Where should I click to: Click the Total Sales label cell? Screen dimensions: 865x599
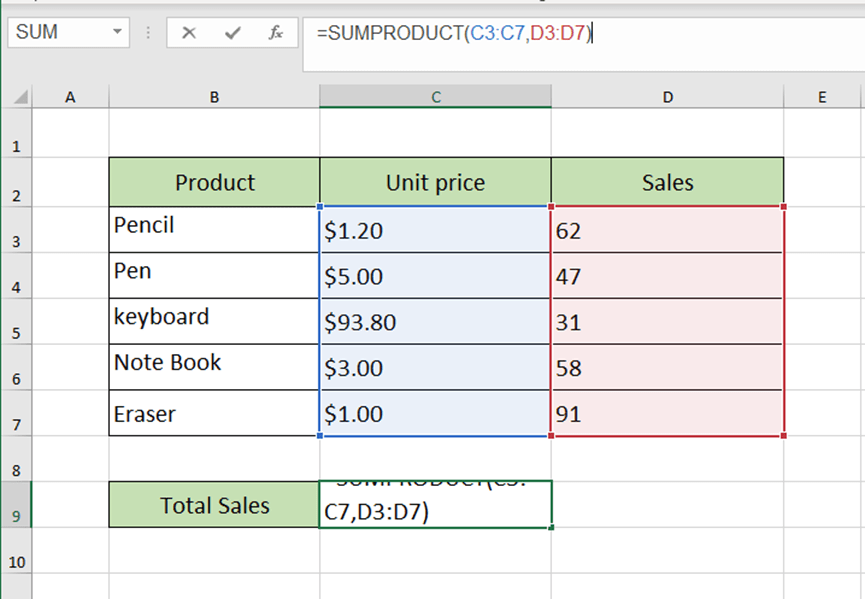click(214, 505)
